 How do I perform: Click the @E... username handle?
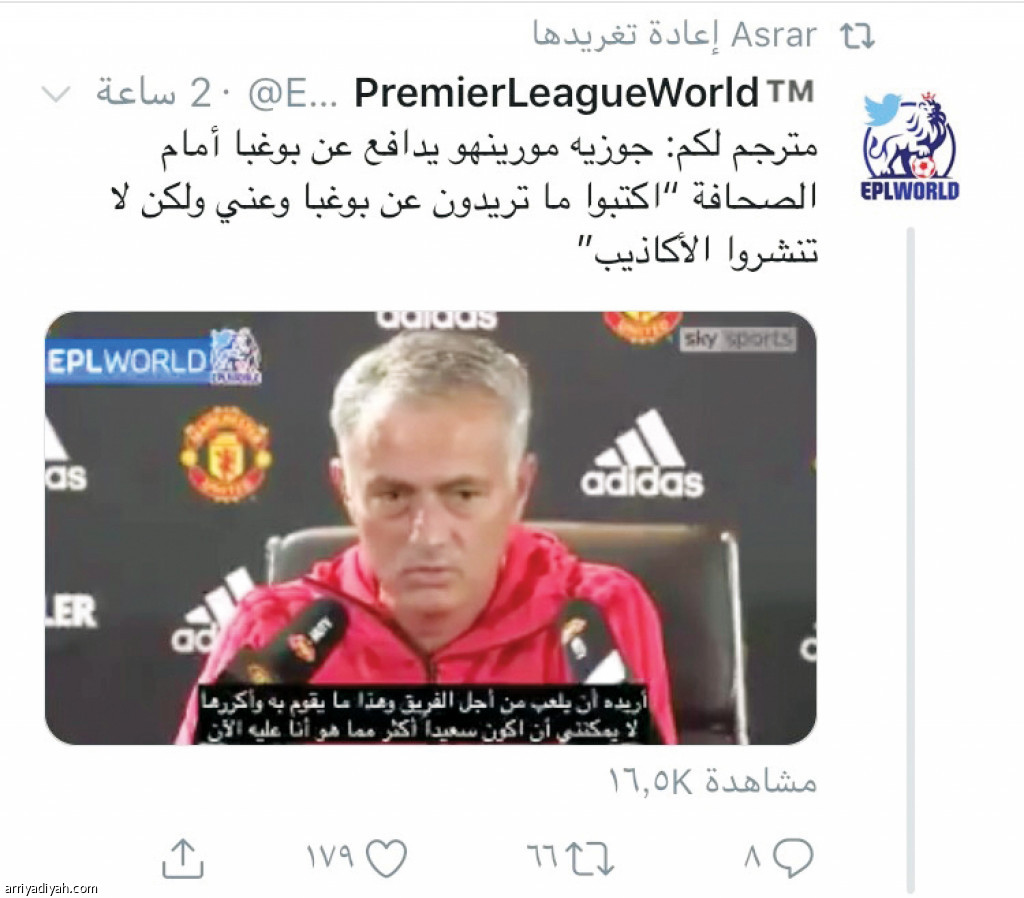293,94
